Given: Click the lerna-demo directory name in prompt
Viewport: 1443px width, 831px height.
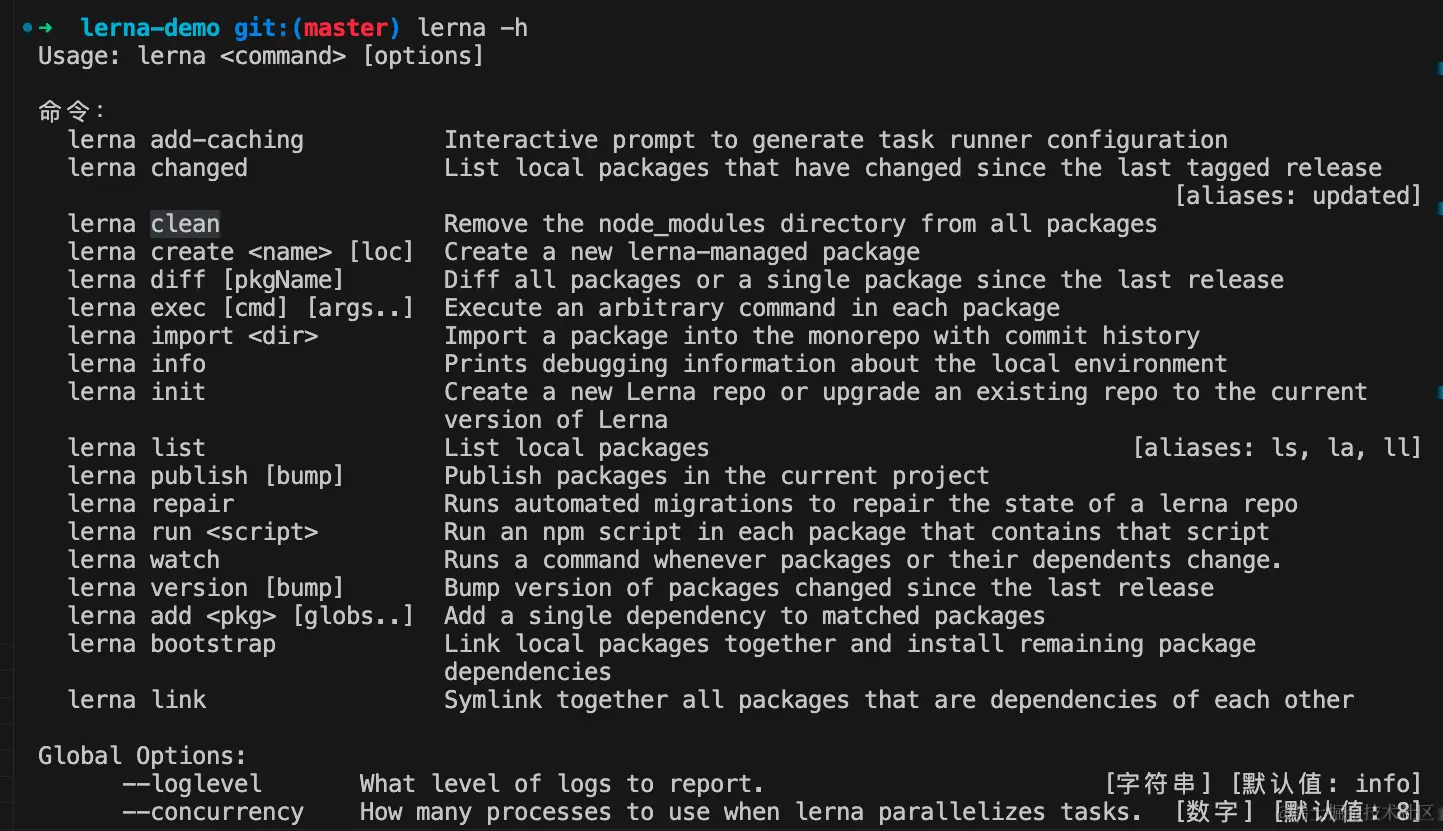Looking at the screenshot, I should click(x=150, y=28).
